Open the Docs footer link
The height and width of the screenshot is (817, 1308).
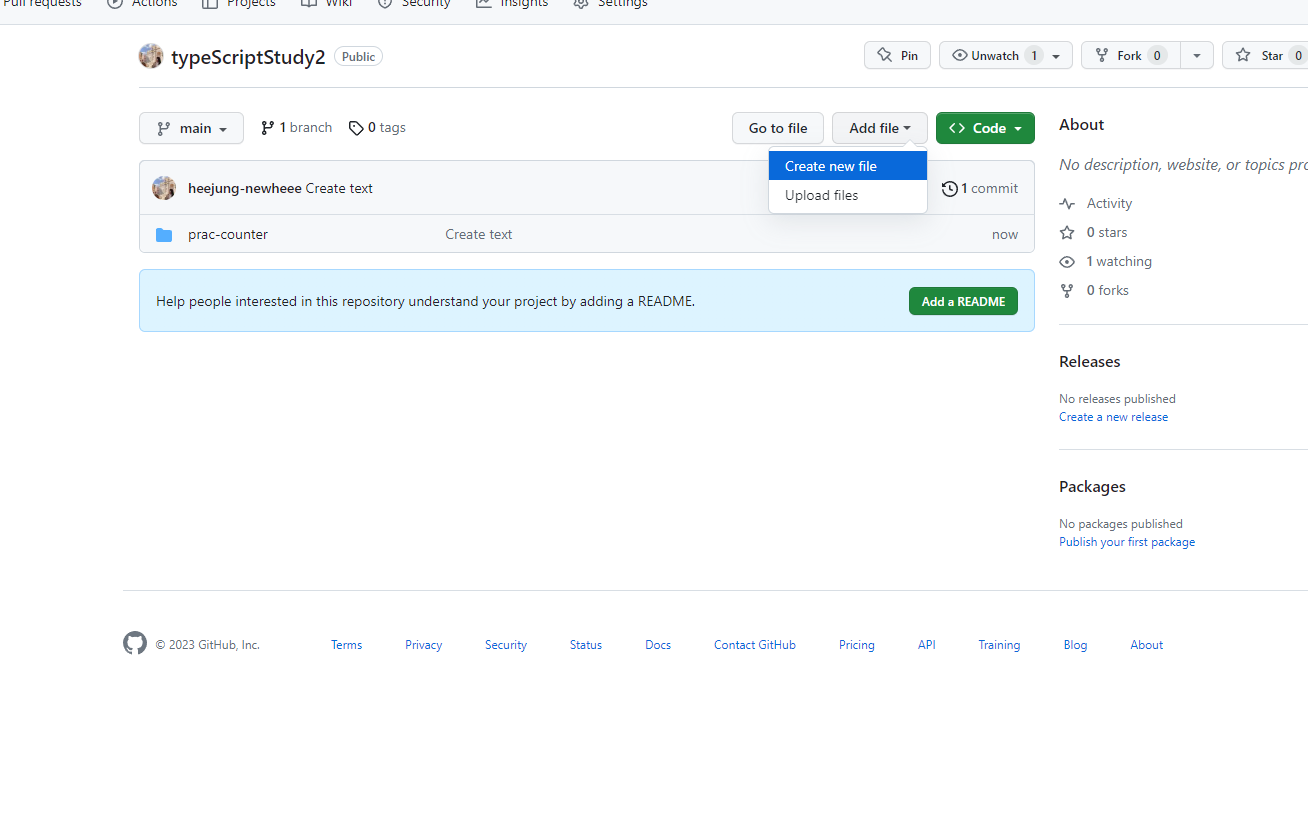click(x=658, y=645)
